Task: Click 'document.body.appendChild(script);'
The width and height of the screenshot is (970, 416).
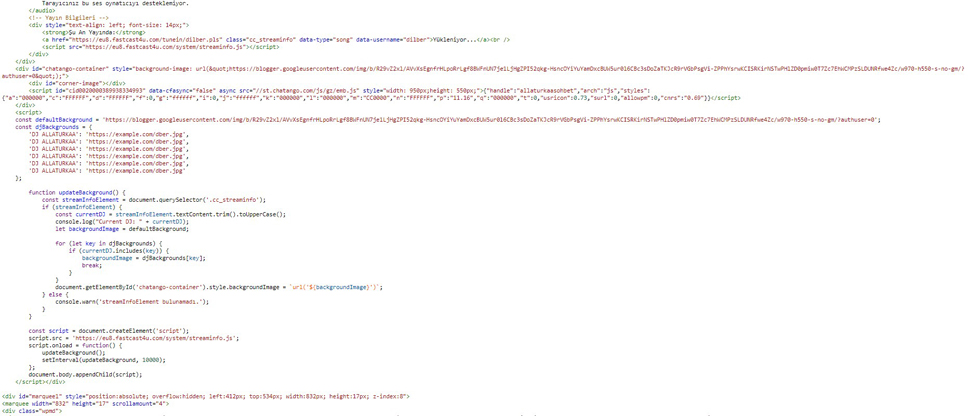Action: [x=85, y=375]
